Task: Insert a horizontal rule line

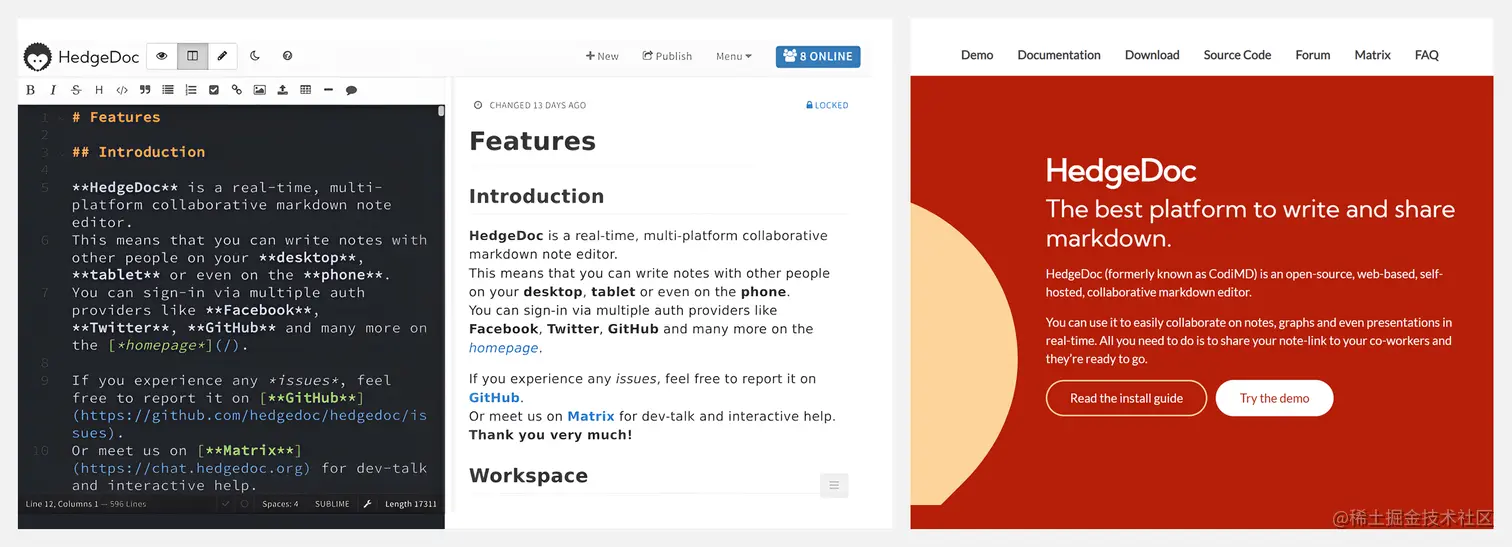Action: 328,90
